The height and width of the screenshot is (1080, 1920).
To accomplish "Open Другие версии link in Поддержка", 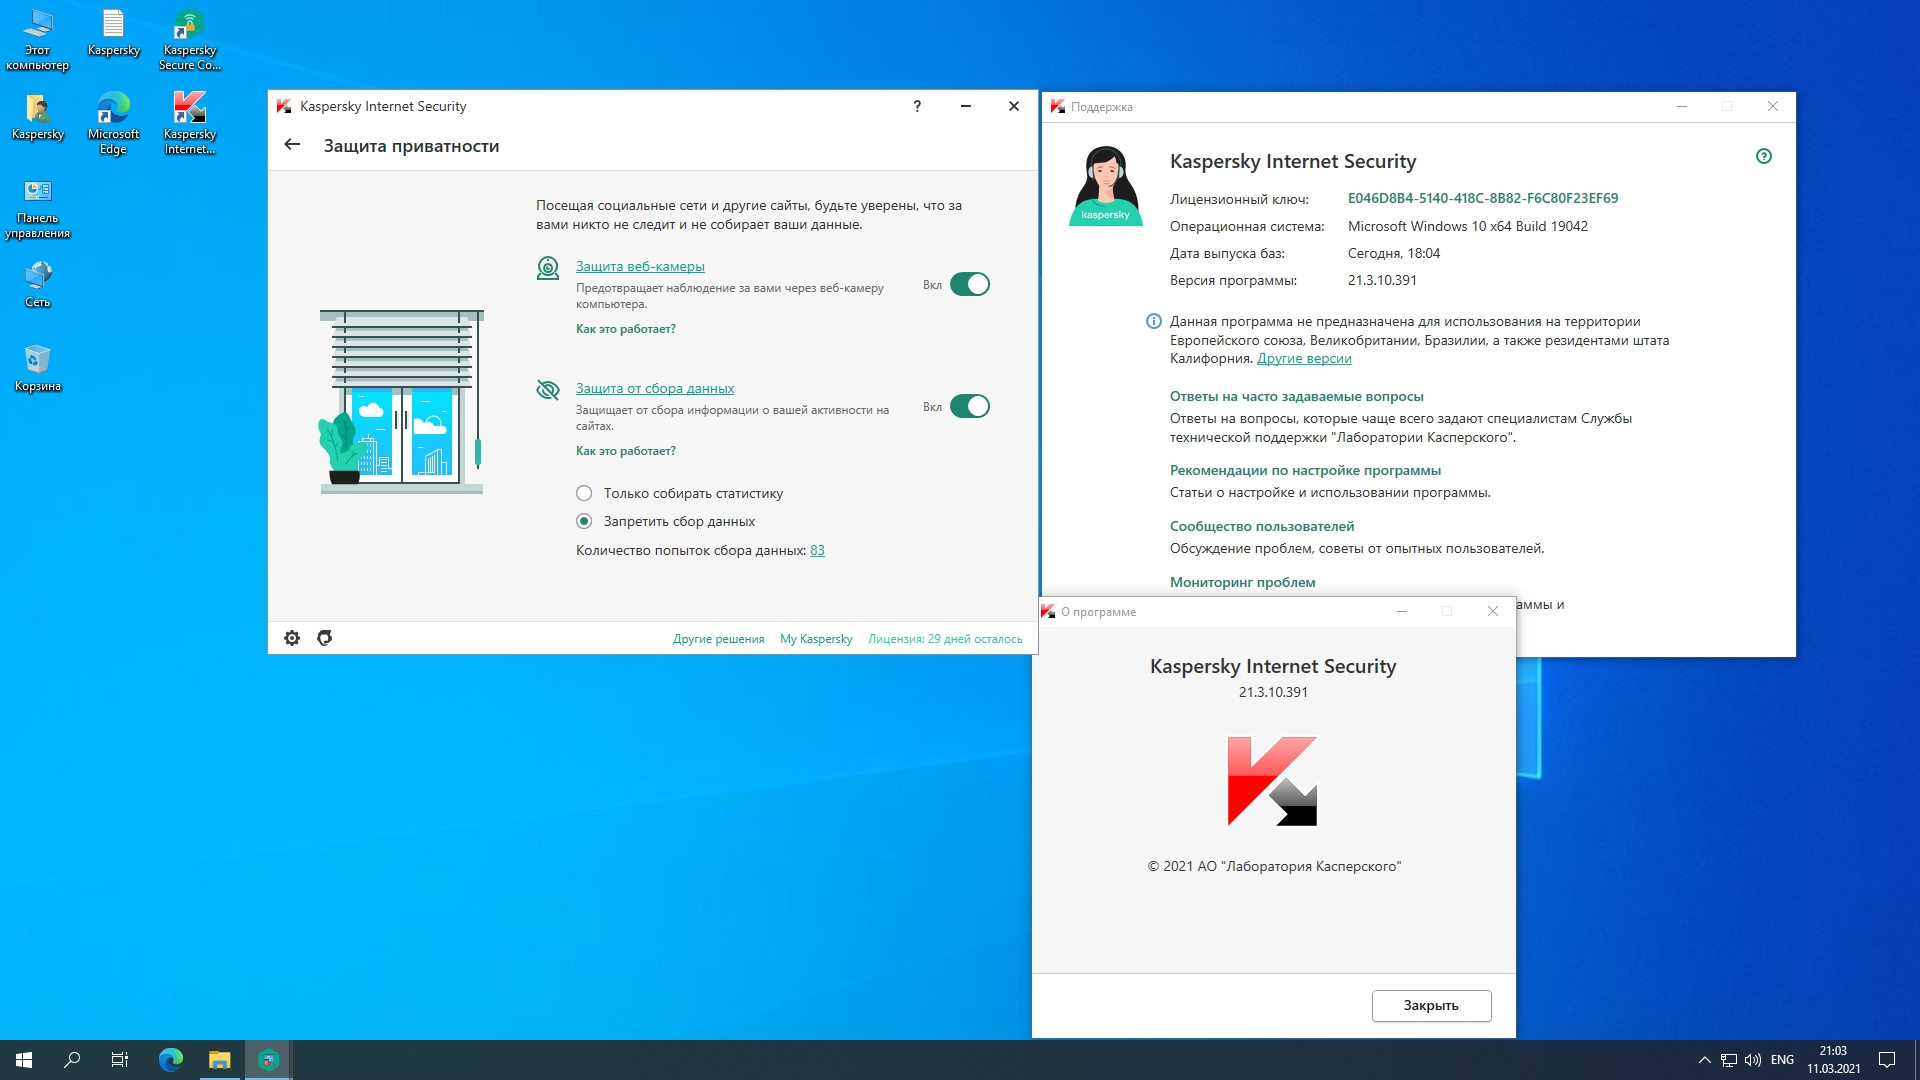I will coord(1304,359).
